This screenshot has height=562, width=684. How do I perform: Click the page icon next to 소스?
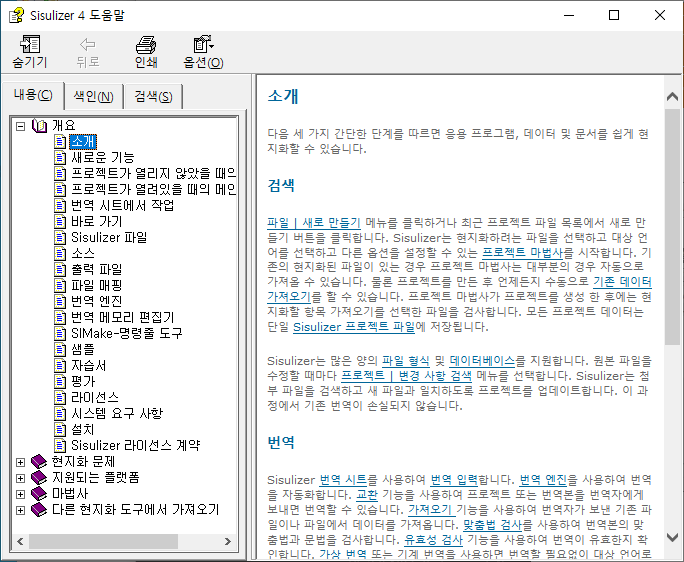click(x=60, y=254)
